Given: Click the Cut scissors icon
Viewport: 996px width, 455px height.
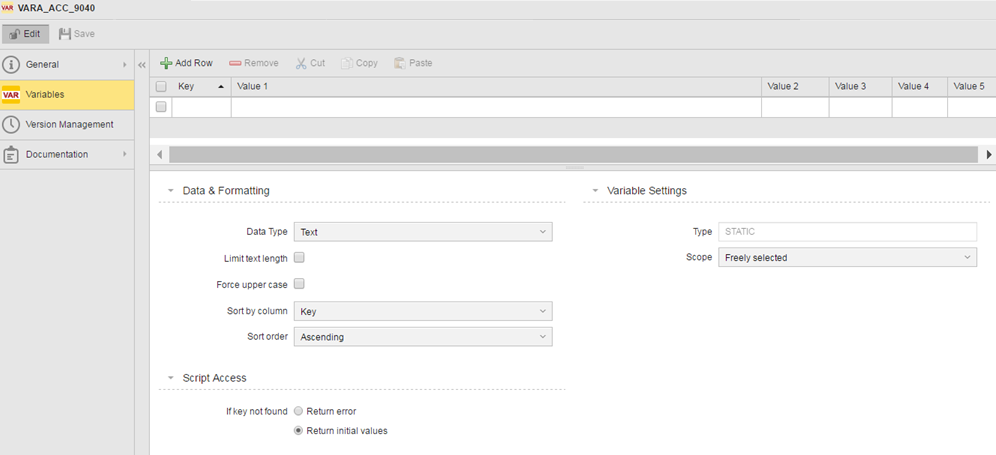Looking at the screenshot, I should coord(301,63).
